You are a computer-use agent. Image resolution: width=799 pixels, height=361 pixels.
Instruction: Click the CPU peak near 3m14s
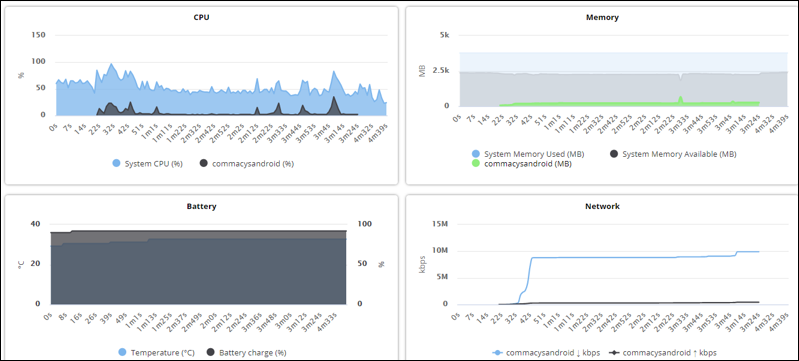[x=334, y=72]
